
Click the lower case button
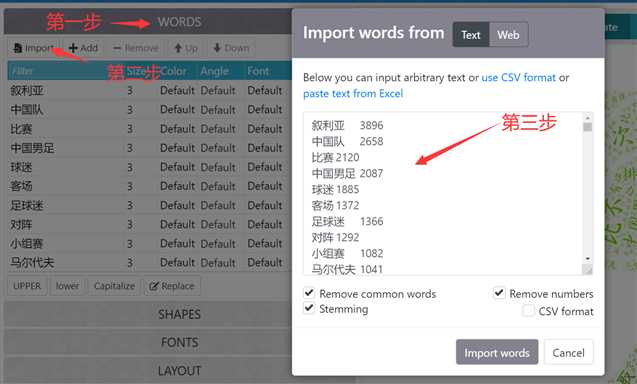pos(67,286)
